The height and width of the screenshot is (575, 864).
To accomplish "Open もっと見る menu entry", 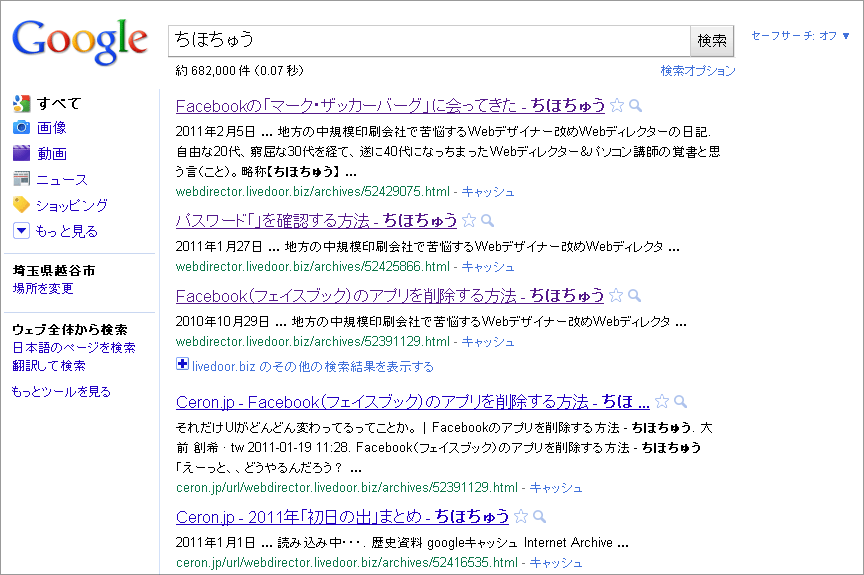I will pyautogui.click(x=67, y=231).
